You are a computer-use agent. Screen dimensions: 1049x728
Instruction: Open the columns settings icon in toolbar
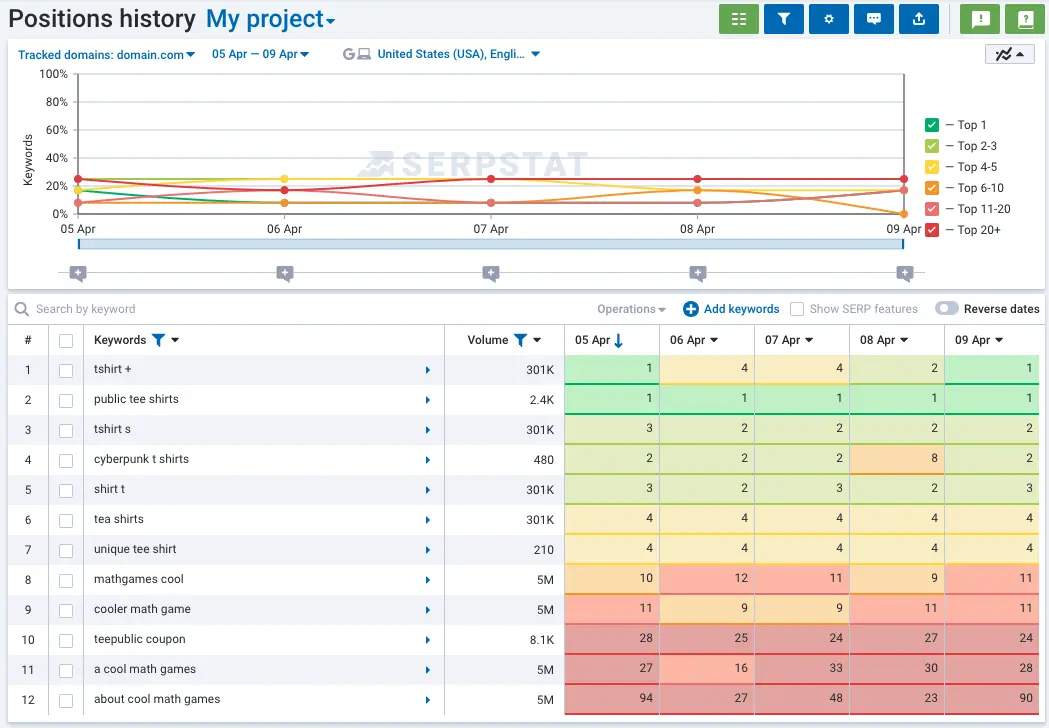pyautogui.click(x=738, y=18)
